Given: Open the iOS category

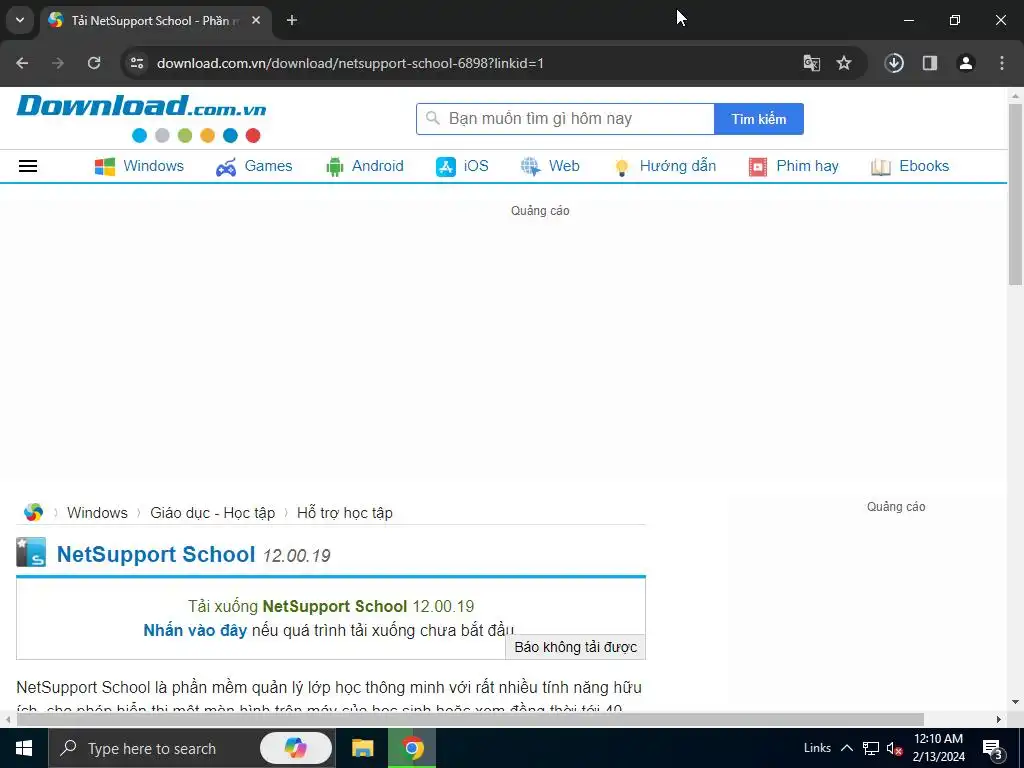Looking at the screenshot, I should pyautogui.click(x=462, y=166).
